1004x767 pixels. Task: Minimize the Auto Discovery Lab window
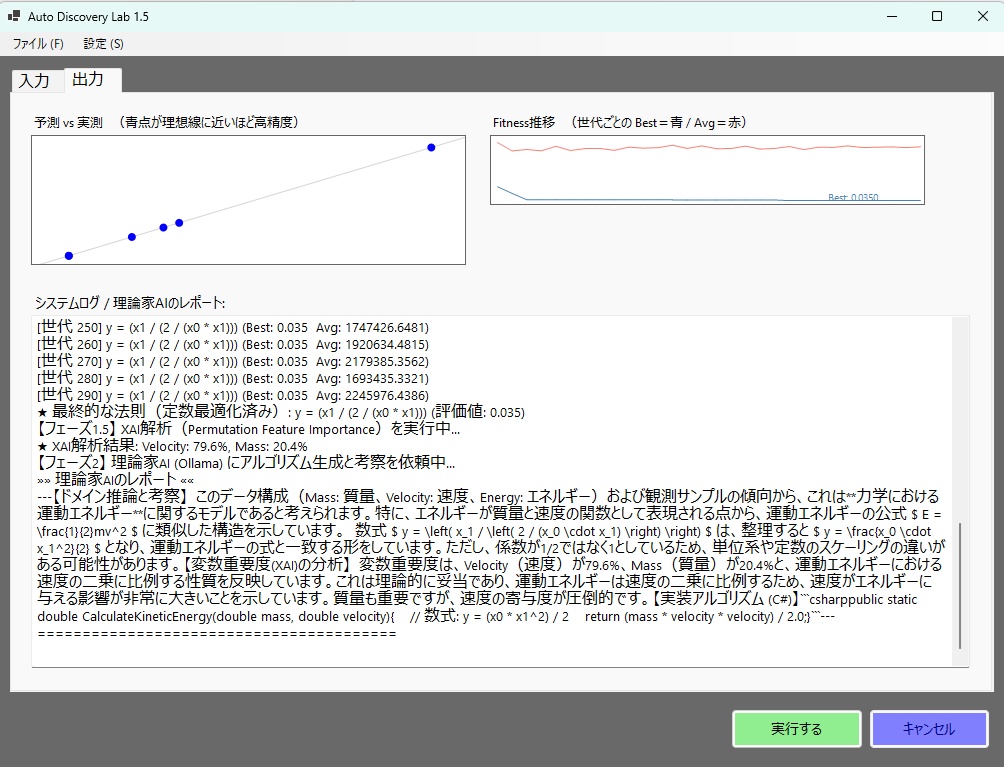pos(892,17)
